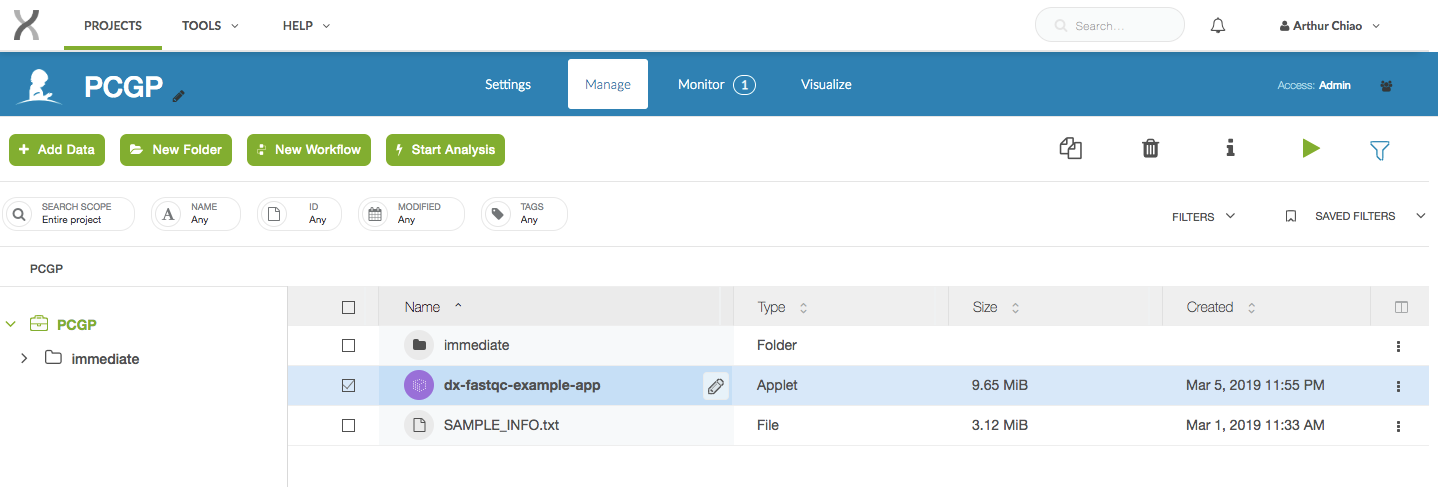Run with the green play icon
Screen dimensions: 1438x487
coord(1311,148)
